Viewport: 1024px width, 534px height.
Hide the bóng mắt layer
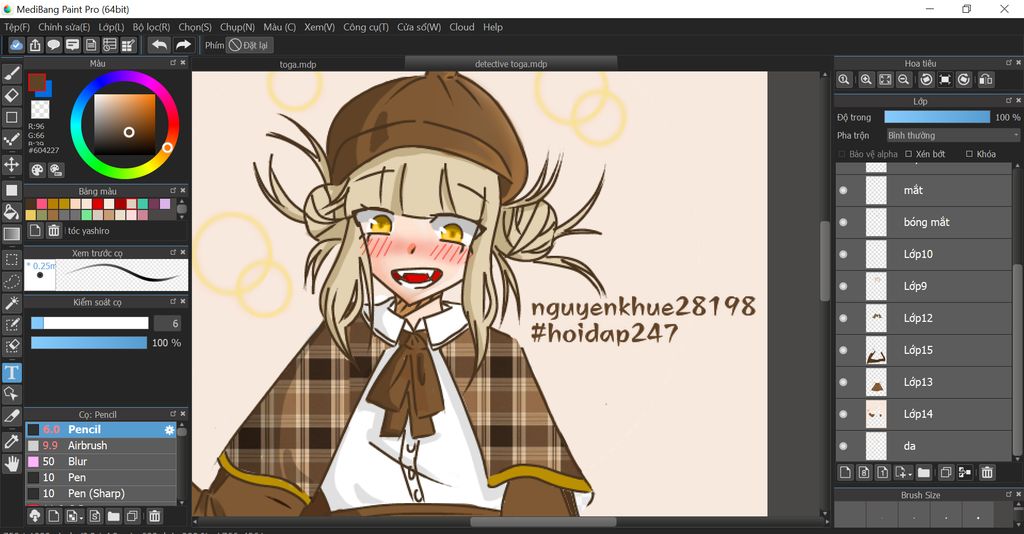click(843, 222)
